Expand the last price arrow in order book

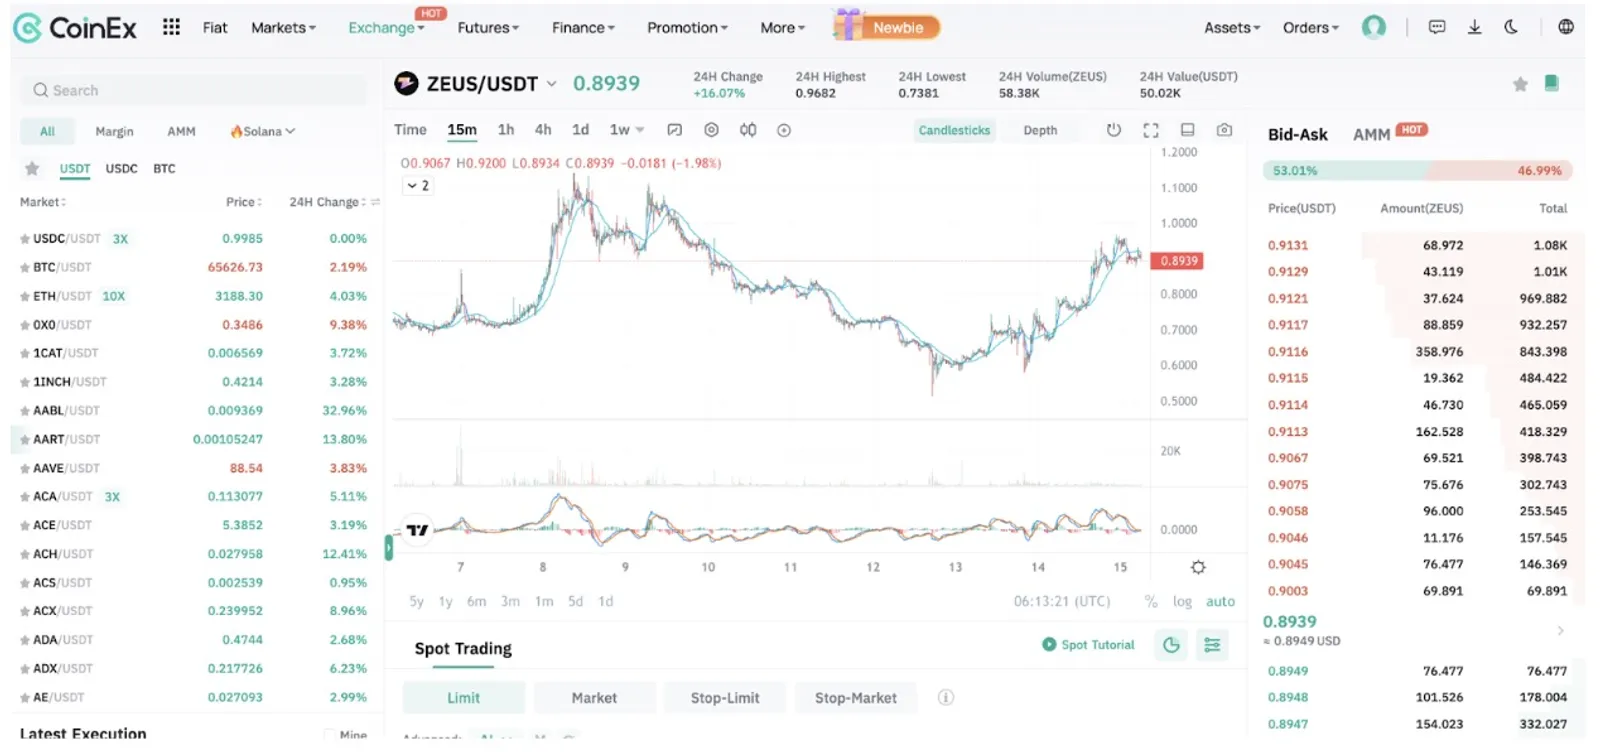1560,630
